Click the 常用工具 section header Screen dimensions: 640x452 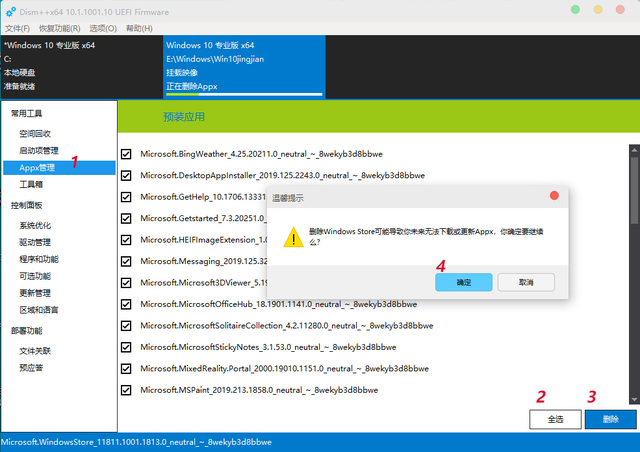pyautogui.click(x=27, y=114)
